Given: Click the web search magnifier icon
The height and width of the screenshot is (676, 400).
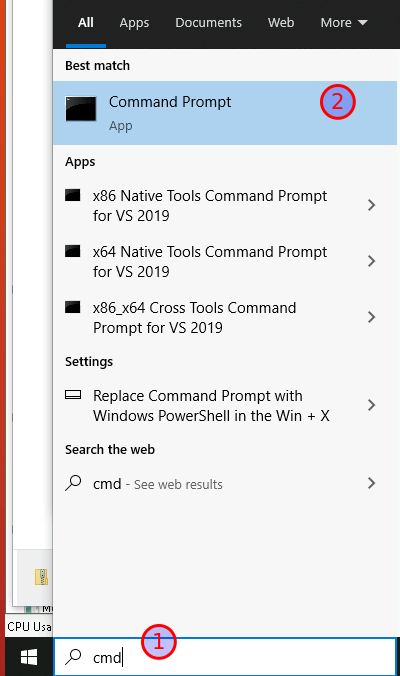Looking at the screenshot, I should [x=73, y=483].
